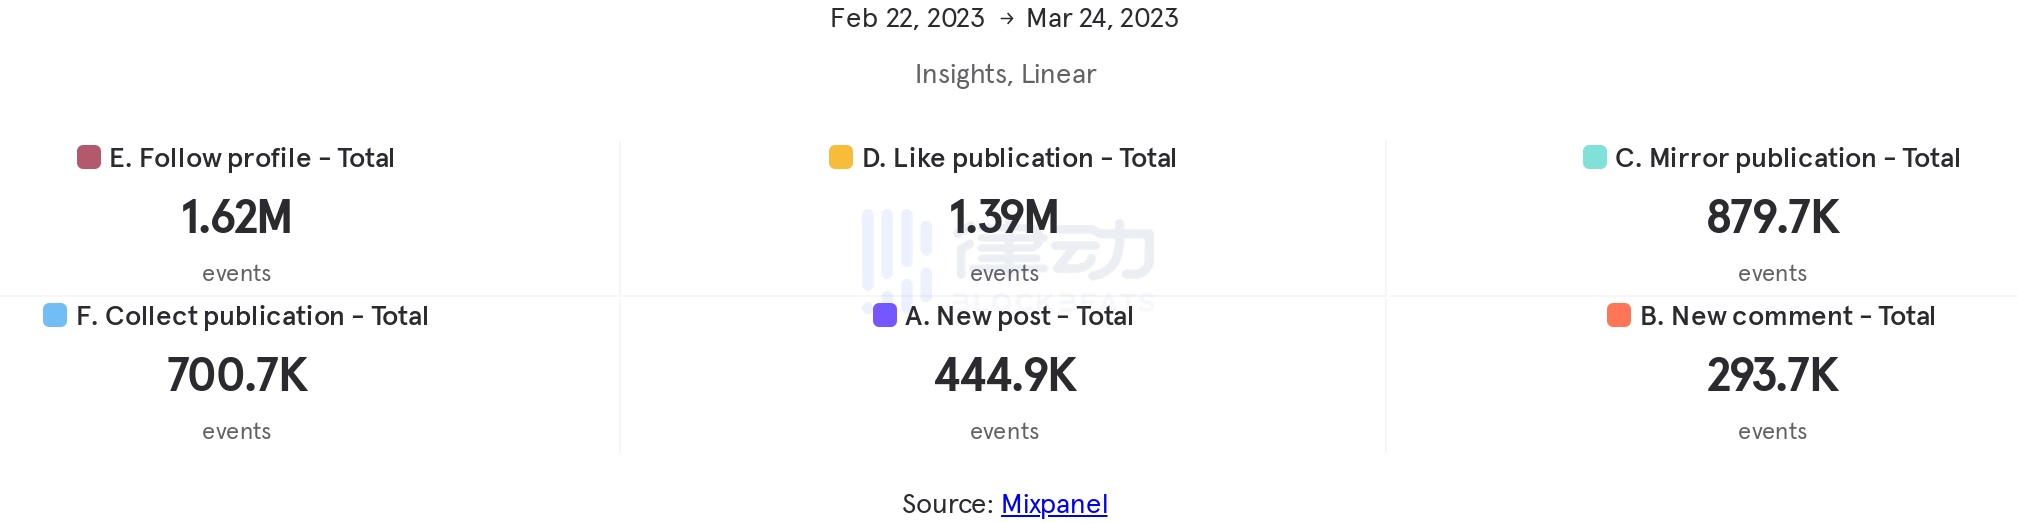The width and height of the screenshot is (2017, 523).
Task: Click the Feb 22, 2023 start date
Action: click(907, 18)
